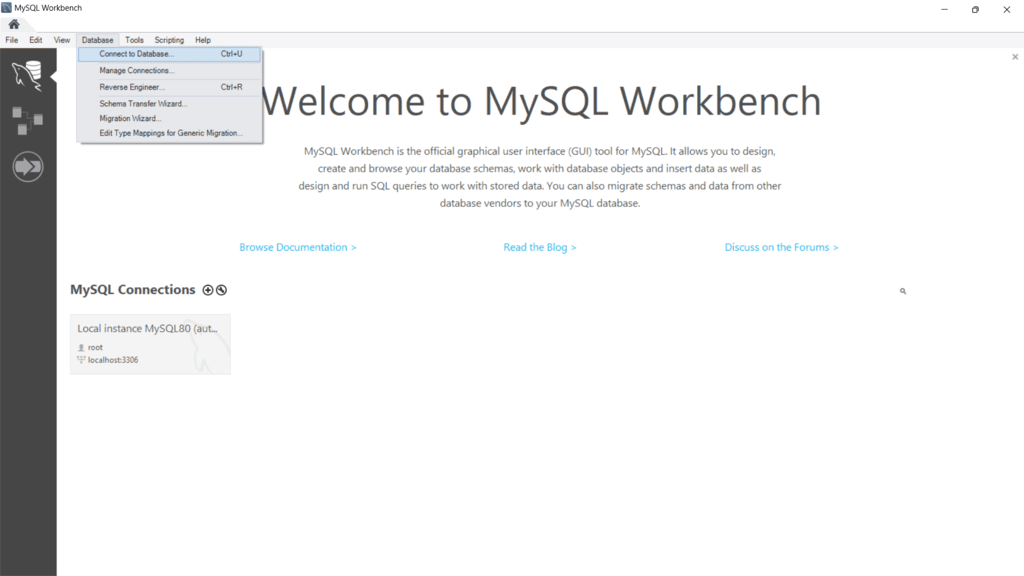Choose Migration Wizard menu entry
Screen dimensions: 1024x576
pos(170,118)
